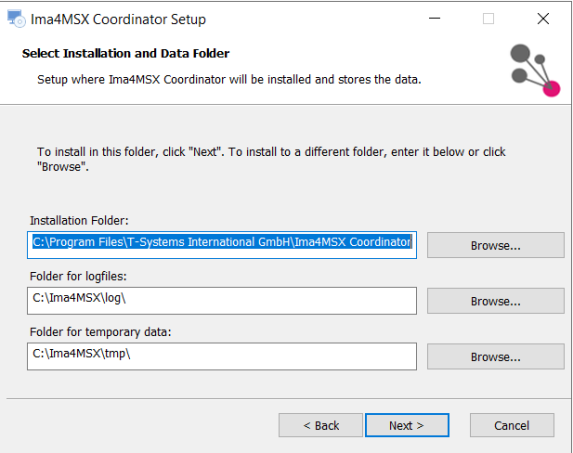The height and width of the screenshot is (453, 573).
Task: Minimize the Ima4MSX Coordinator Setup window
Action: point(435,19)
